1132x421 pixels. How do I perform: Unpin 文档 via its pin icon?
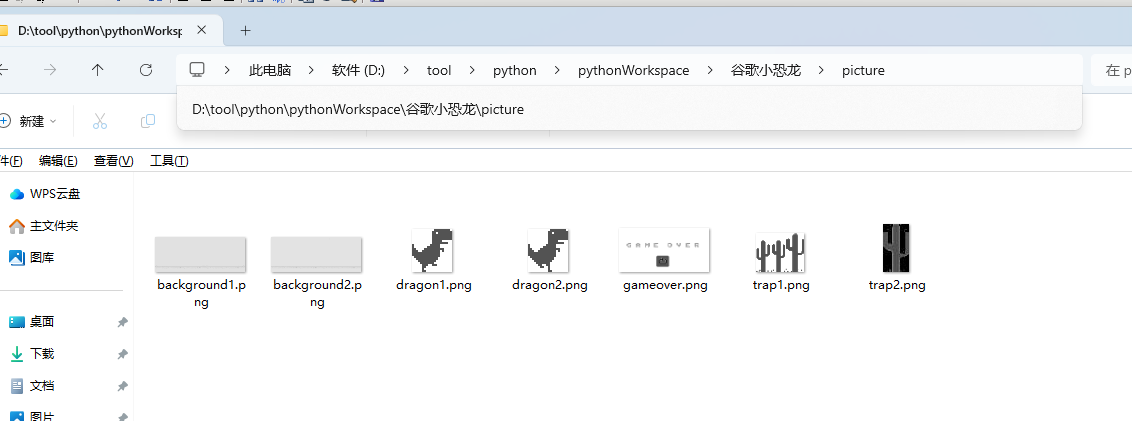[x=123, y=386]
